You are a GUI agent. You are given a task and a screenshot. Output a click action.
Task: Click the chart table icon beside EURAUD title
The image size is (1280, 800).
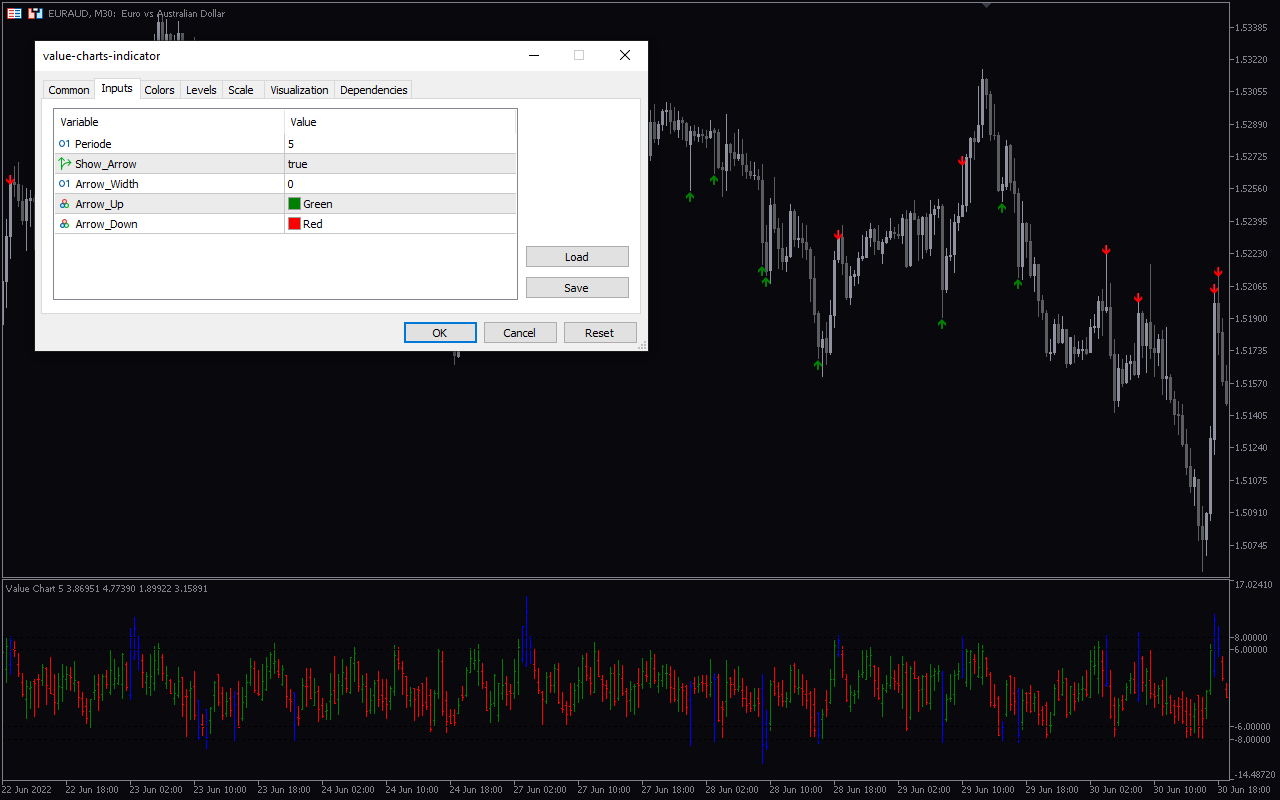[15, 13]
